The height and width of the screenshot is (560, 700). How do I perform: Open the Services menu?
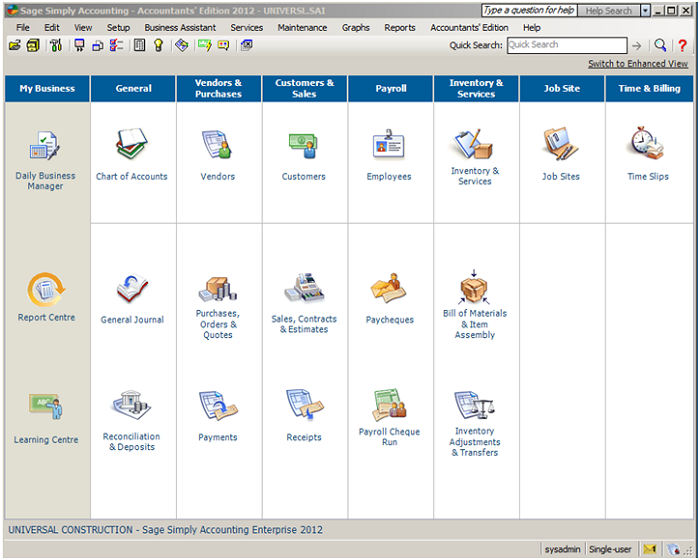246,28
